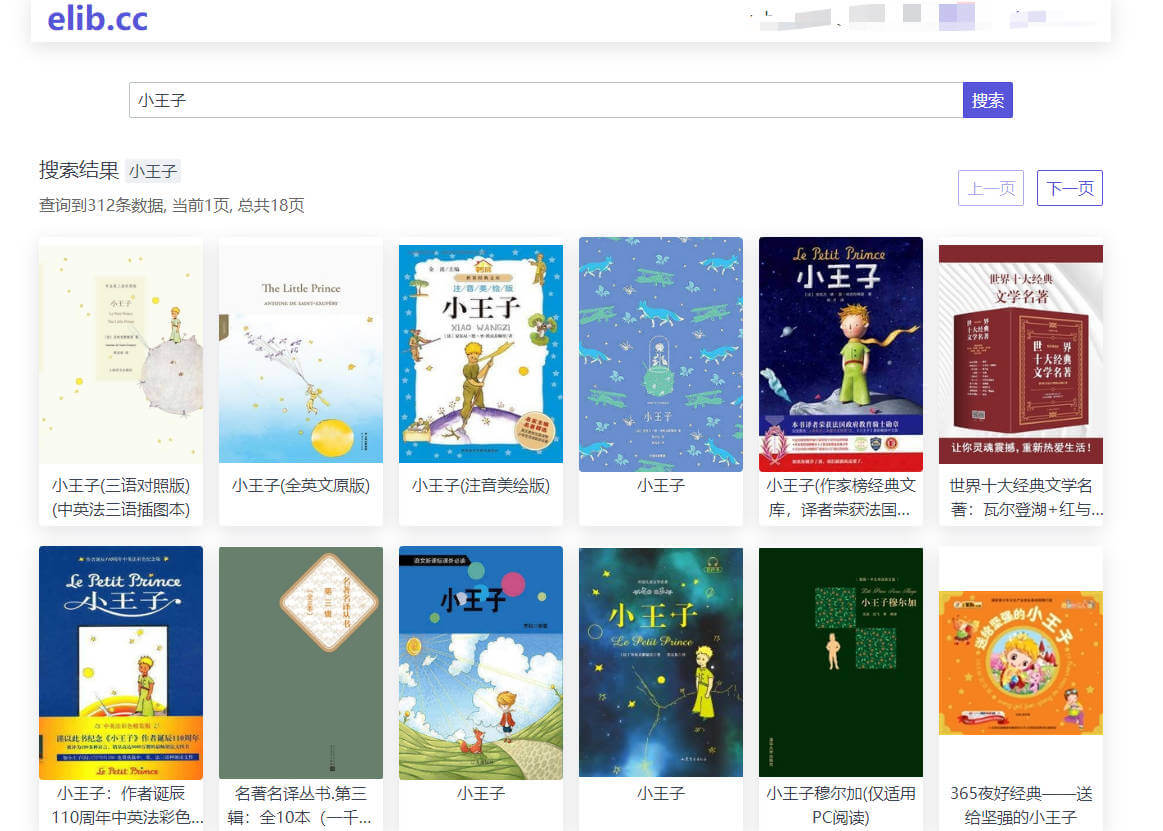Click the title 小王子(注音美绘版)

[x=481, y=485]
